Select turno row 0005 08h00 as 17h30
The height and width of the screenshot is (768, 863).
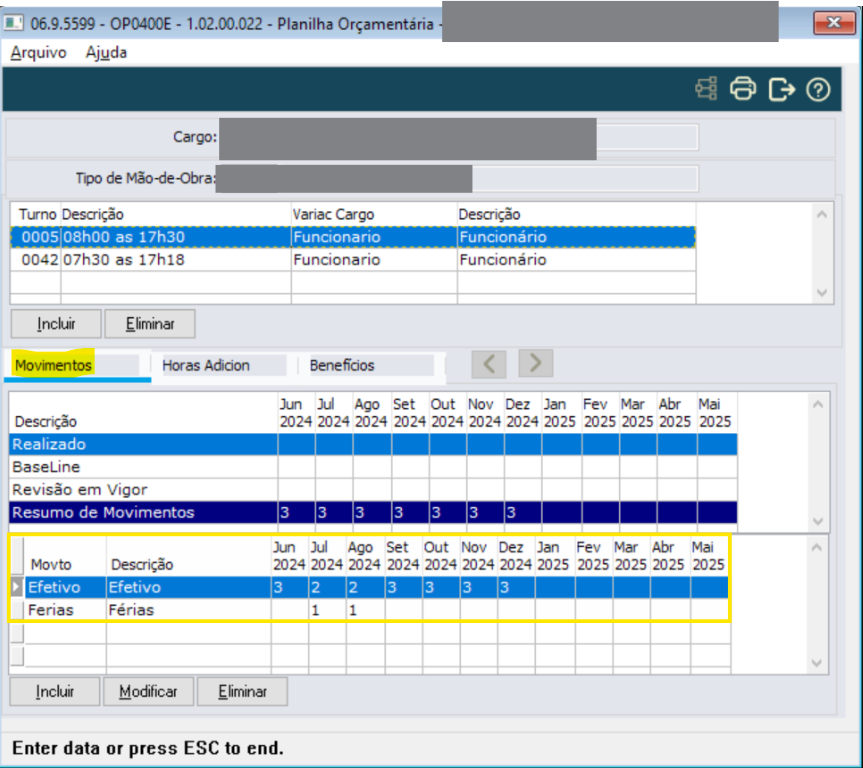(353, 237)
